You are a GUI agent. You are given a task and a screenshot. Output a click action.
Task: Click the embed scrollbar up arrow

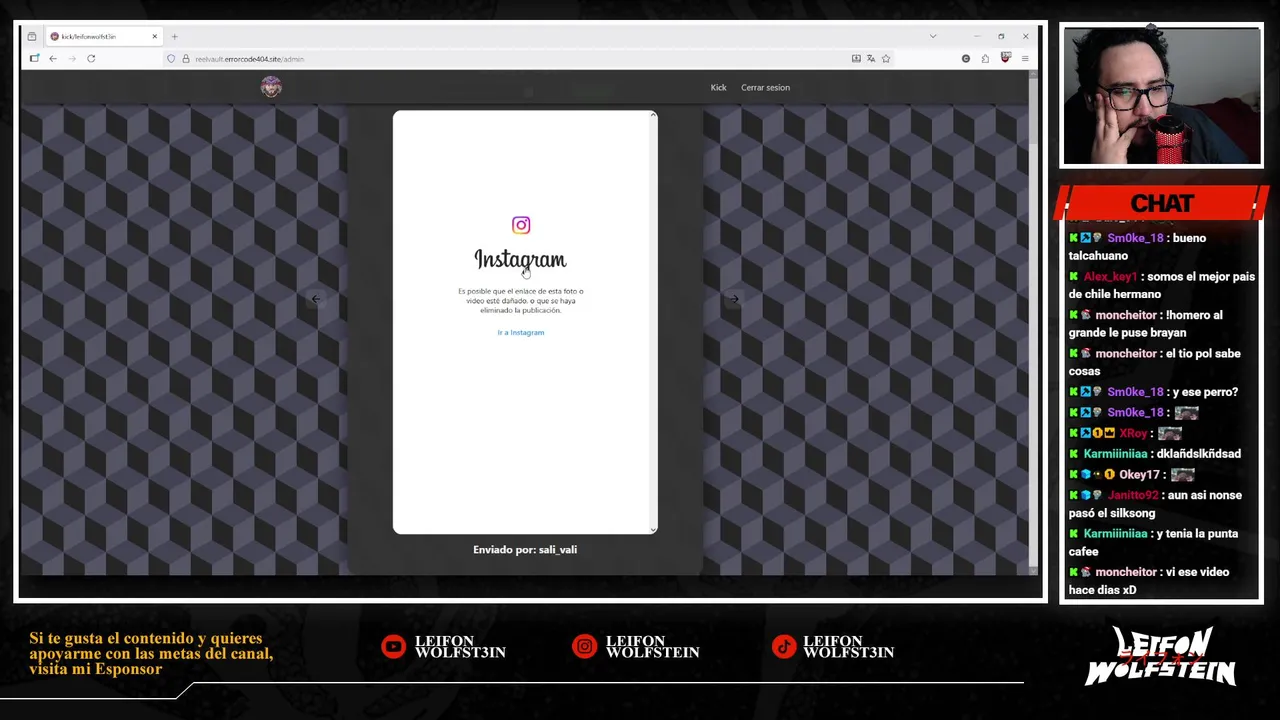pyautogui.click(x=654, y=115)
